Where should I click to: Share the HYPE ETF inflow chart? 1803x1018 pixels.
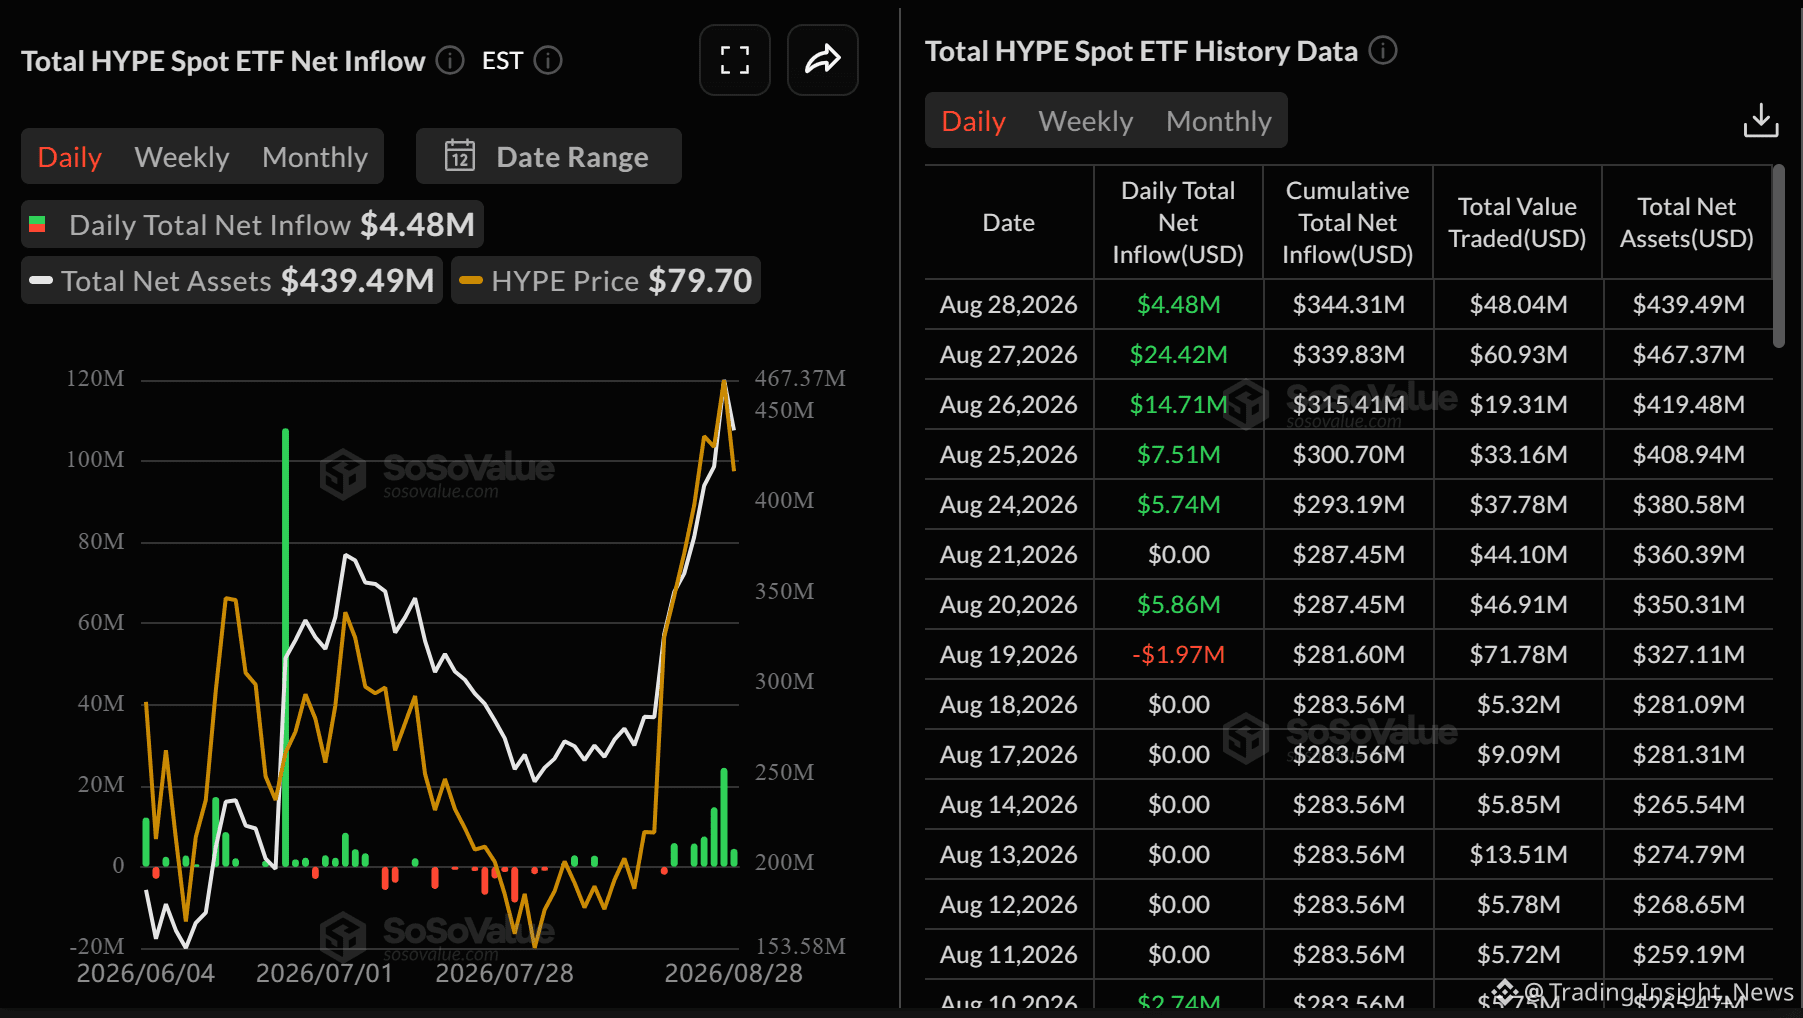coord(823,60)
